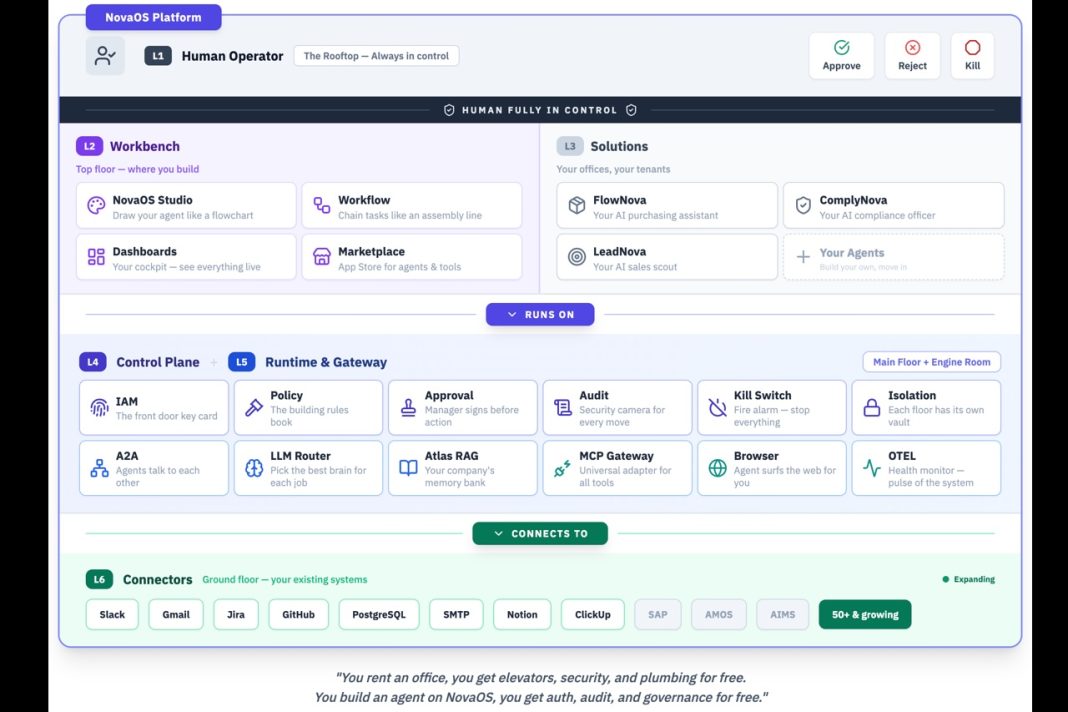Open the Marketplace app store icon
Image resolution: width=1068 pixels, height=712 pixels.
pyautogui.click(x=321, y=256)
